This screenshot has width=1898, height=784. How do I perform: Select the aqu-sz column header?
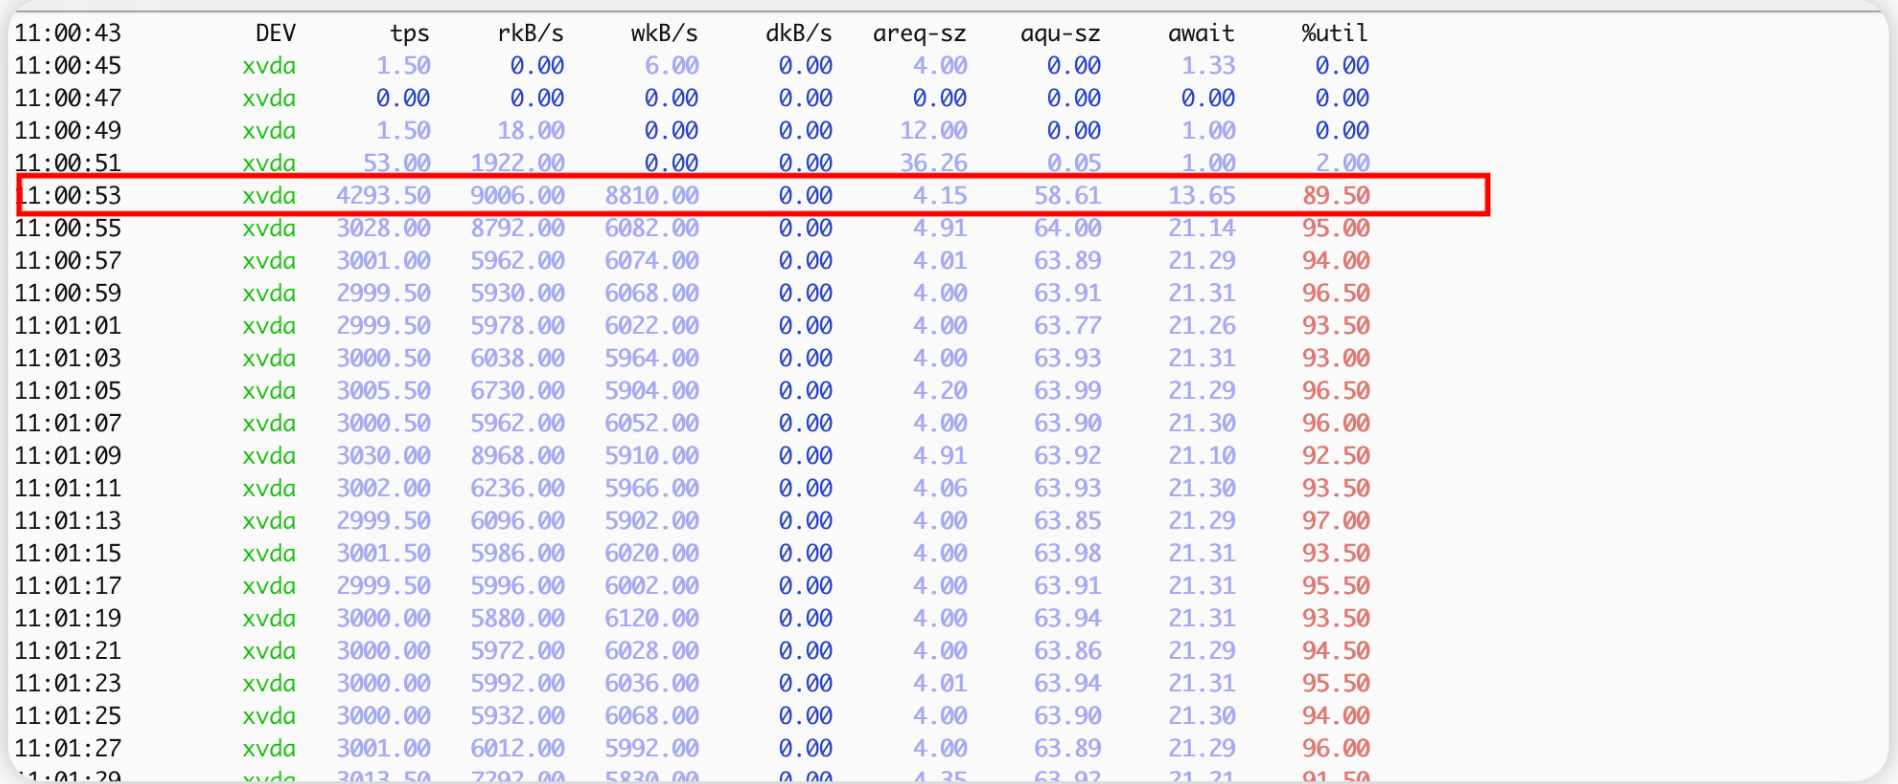(1060, 33)
